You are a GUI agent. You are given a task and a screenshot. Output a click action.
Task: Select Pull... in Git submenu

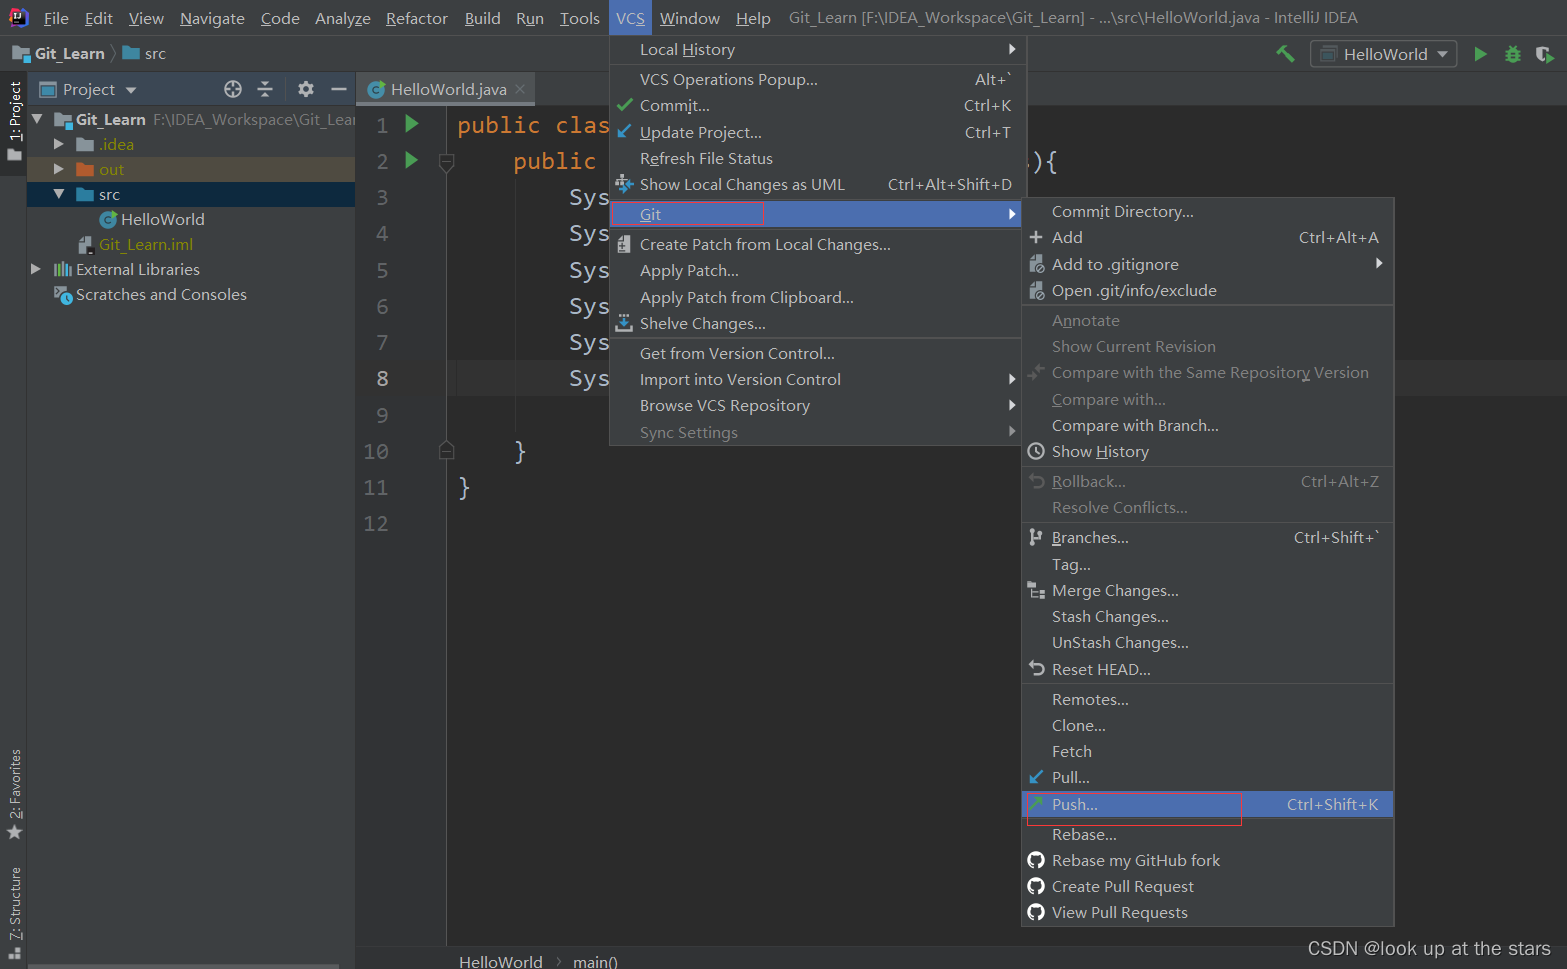pos(1207,777)
